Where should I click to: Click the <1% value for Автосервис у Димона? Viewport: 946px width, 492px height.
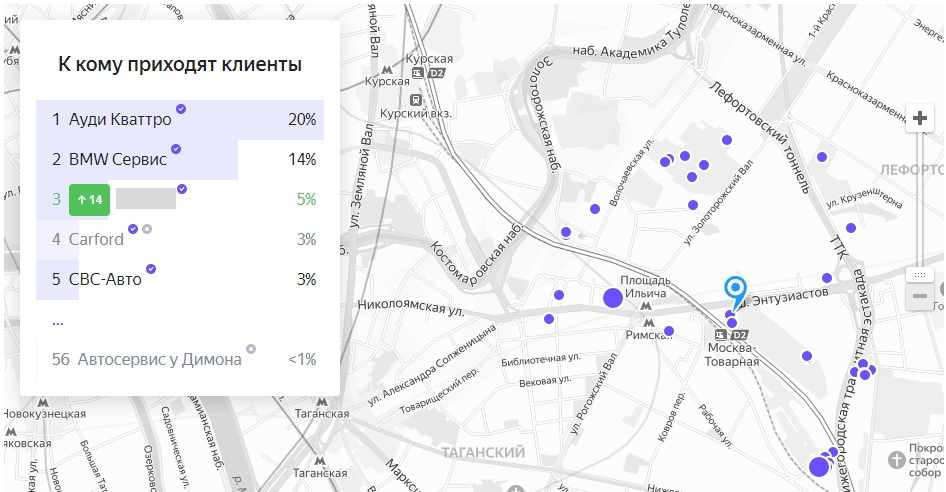(x=302, y=359)
